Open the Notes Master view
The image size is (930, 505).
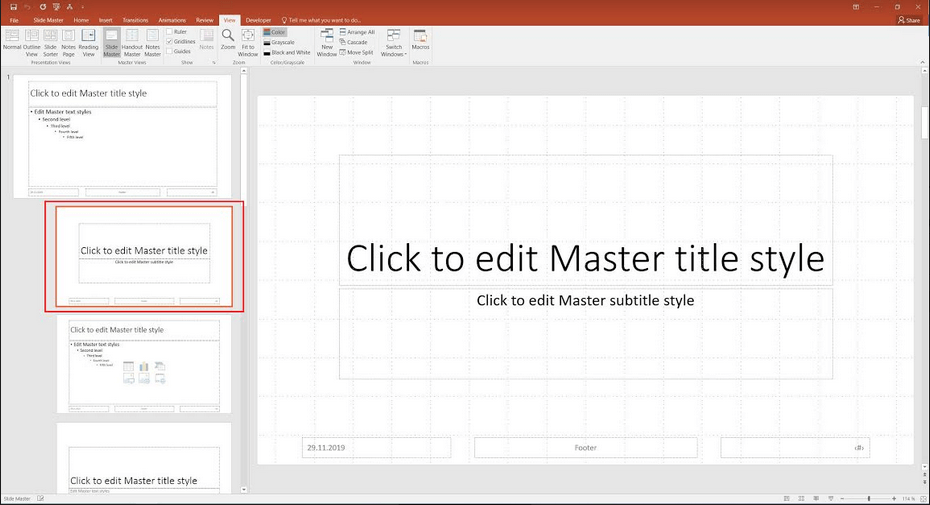(x=152, y=42)
